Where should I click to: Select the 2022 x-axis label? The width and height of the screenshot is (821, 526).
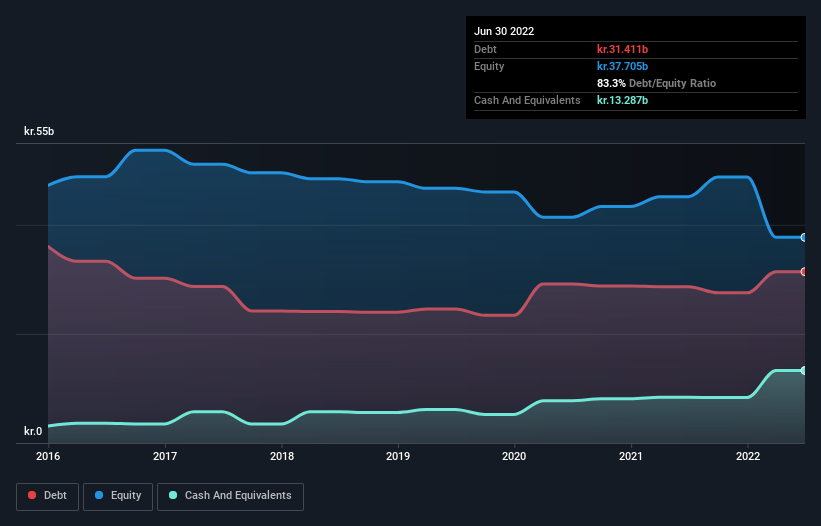748,456
